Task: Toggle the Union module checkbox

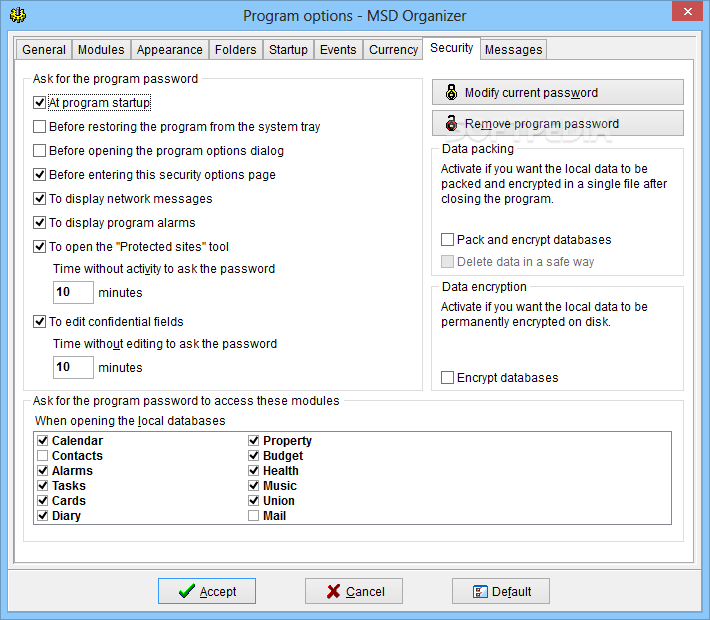Action: [254, 500]
